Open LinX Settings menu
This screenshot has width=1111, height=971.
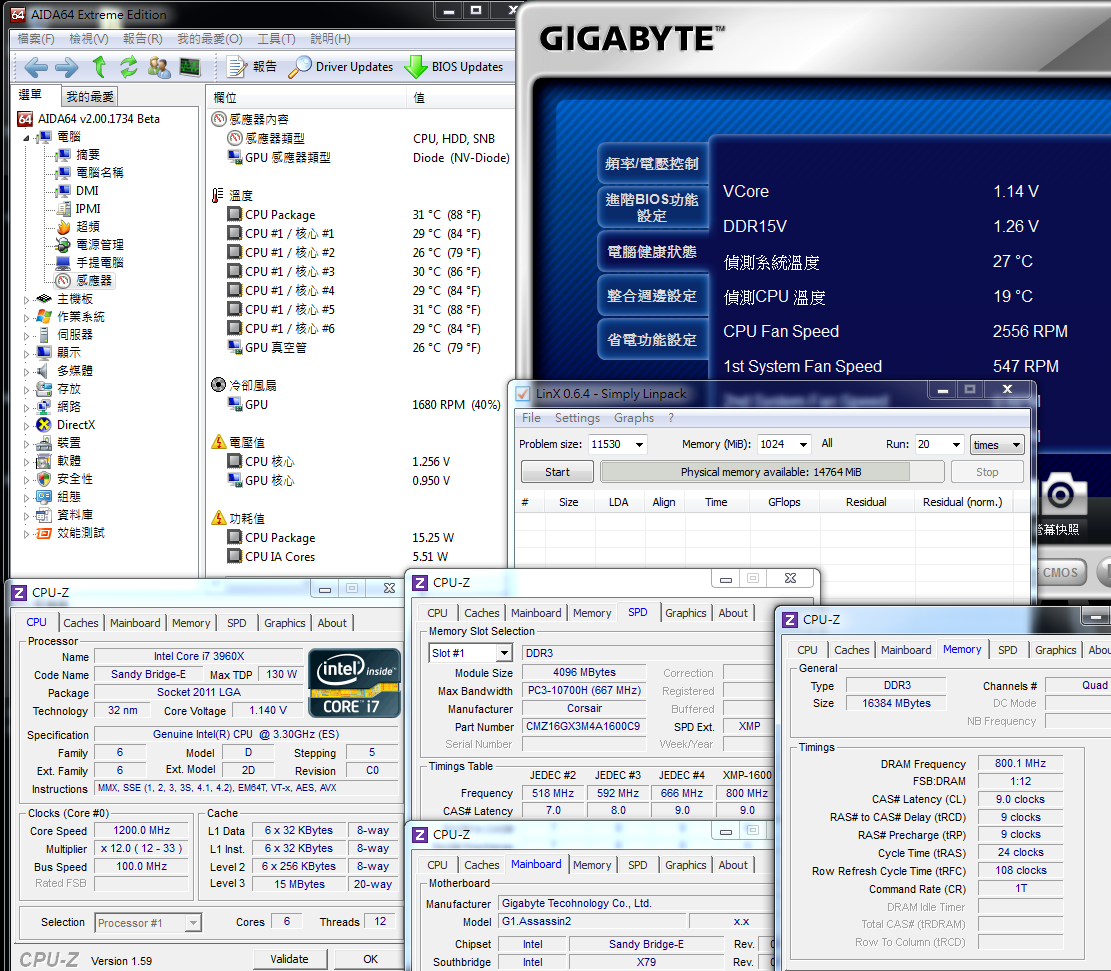click(x=577, y=418)
